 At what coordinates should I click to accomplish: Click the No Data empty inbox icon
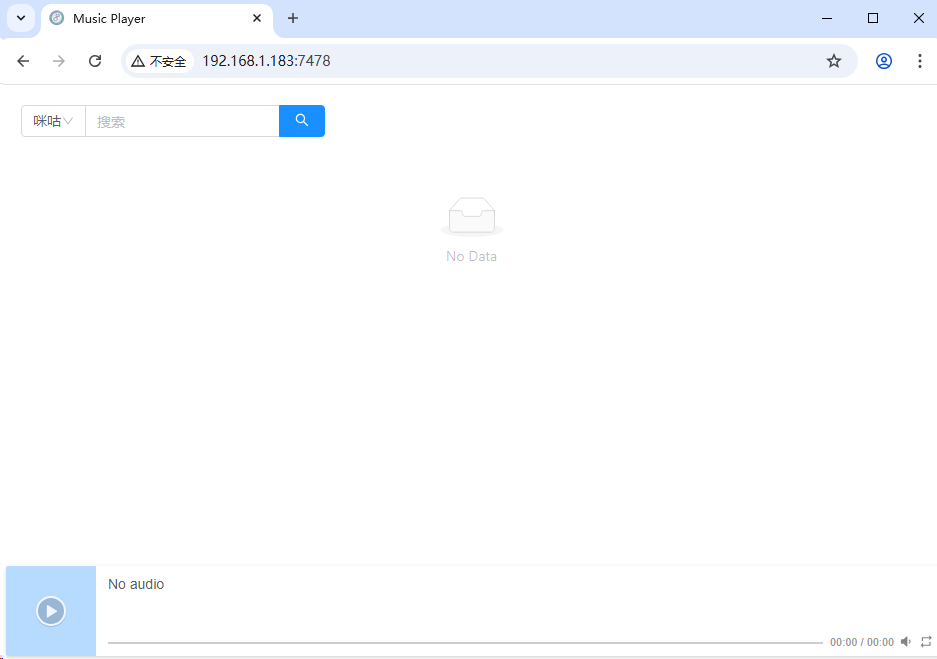pyautogui.click(x=471, y=216)
